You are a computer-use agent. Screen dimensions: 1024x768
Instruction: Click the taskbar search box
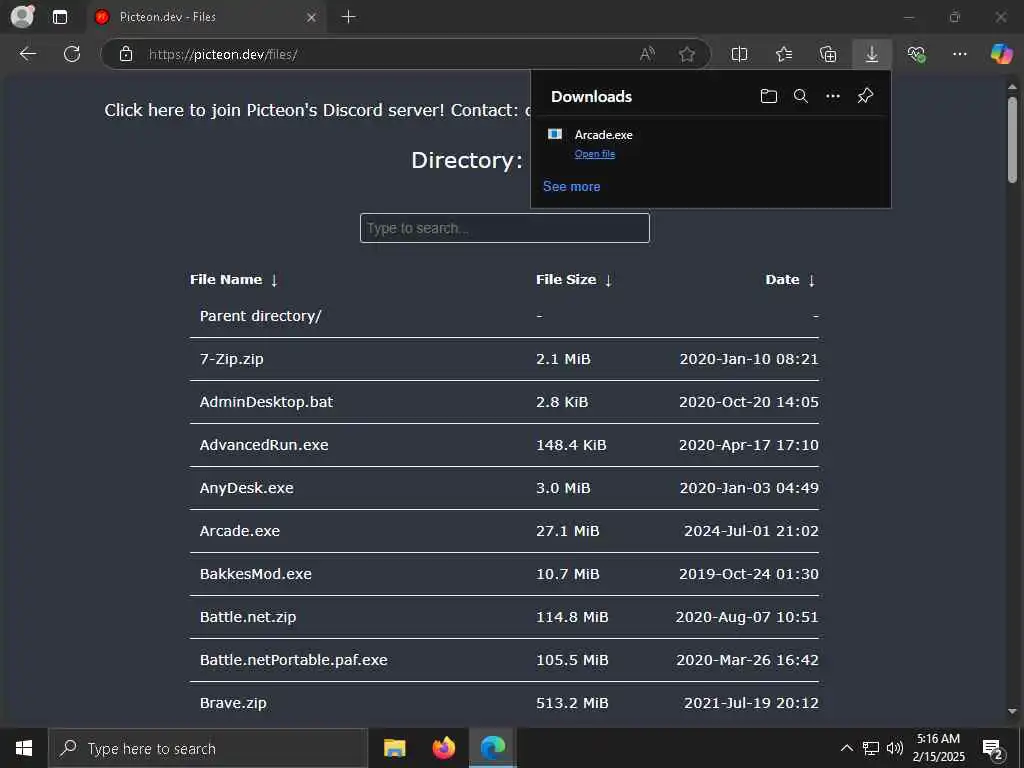tap(208, 748)
